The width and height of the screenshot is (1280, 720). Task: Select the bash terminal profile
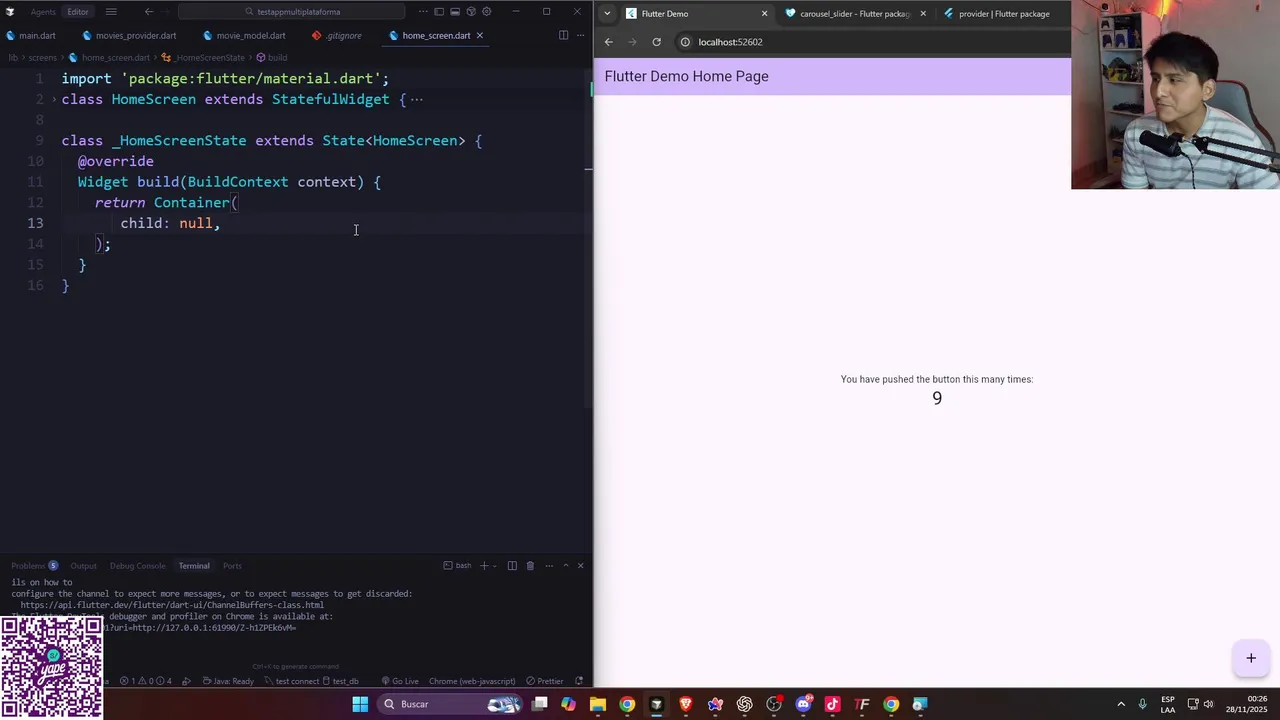coord(458,566)
